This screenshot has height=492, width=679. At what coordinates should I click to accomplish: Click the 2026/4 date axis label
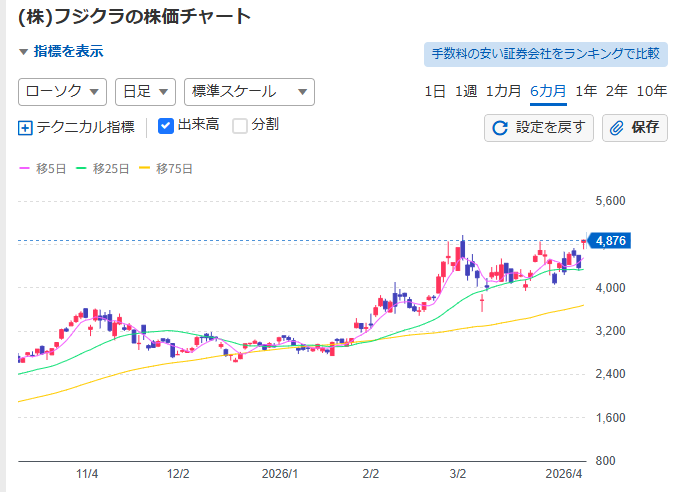pos(564,474)
